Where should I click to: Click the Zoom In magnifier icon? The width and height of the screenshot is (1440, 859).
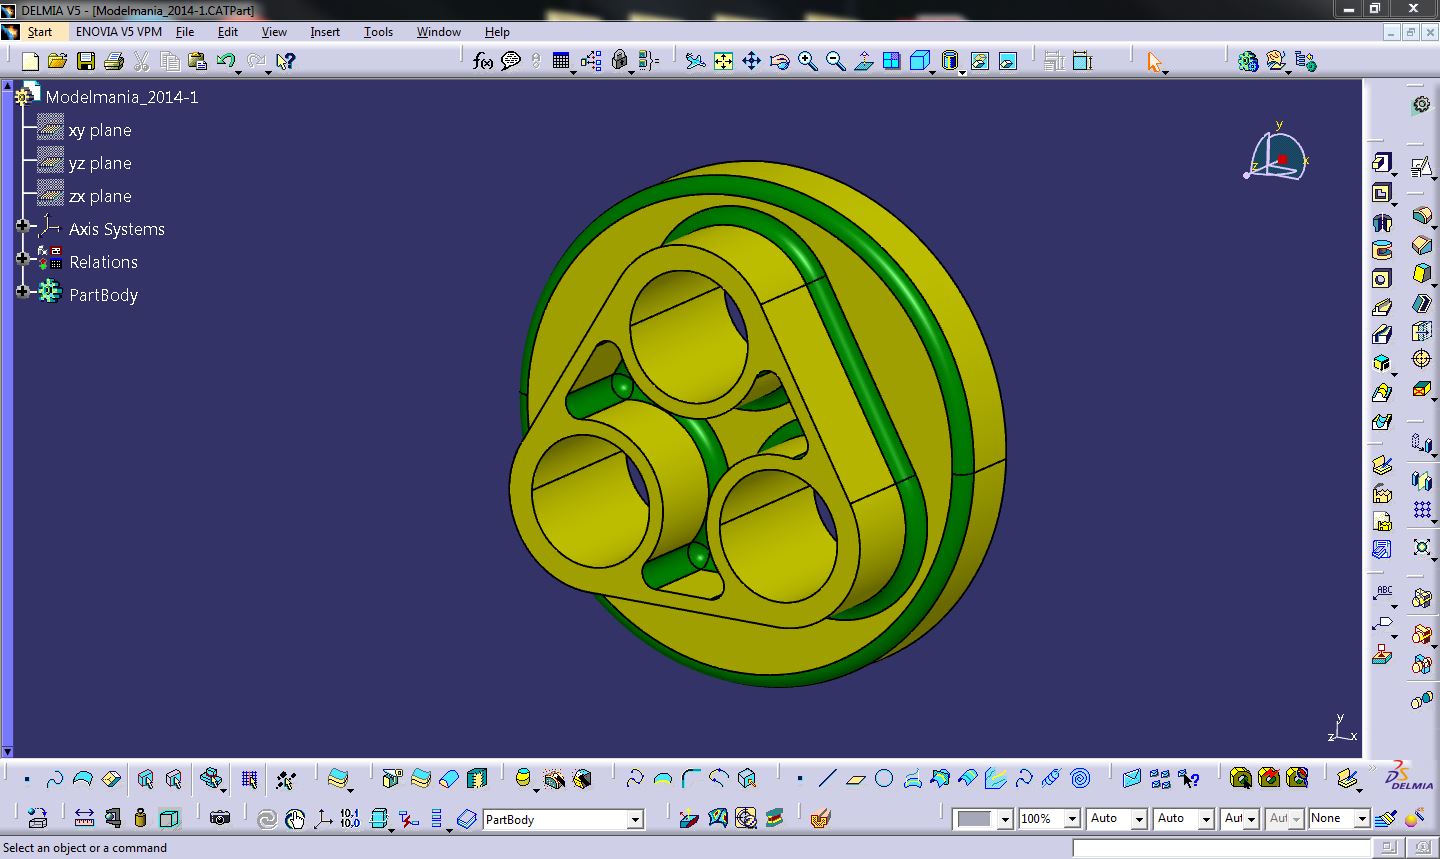(807, 61)
